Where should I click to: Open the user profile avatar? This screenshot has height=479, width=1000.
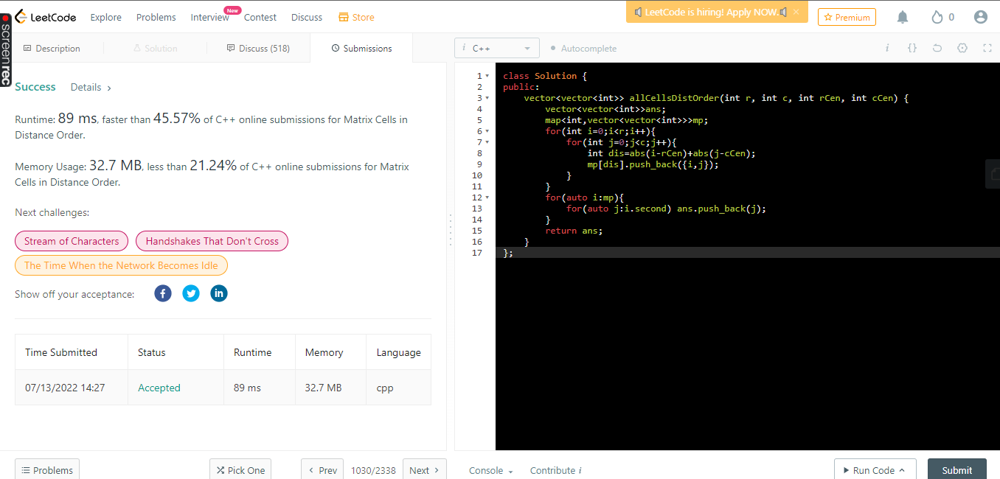[981, 17]
